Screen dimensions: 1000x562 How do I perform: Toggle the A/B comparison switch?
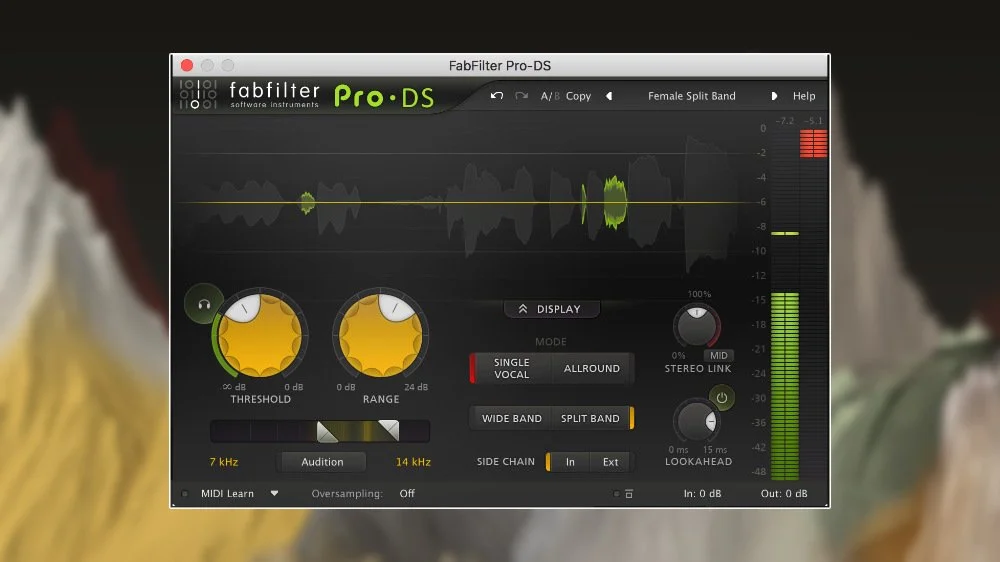coord(550,96)
